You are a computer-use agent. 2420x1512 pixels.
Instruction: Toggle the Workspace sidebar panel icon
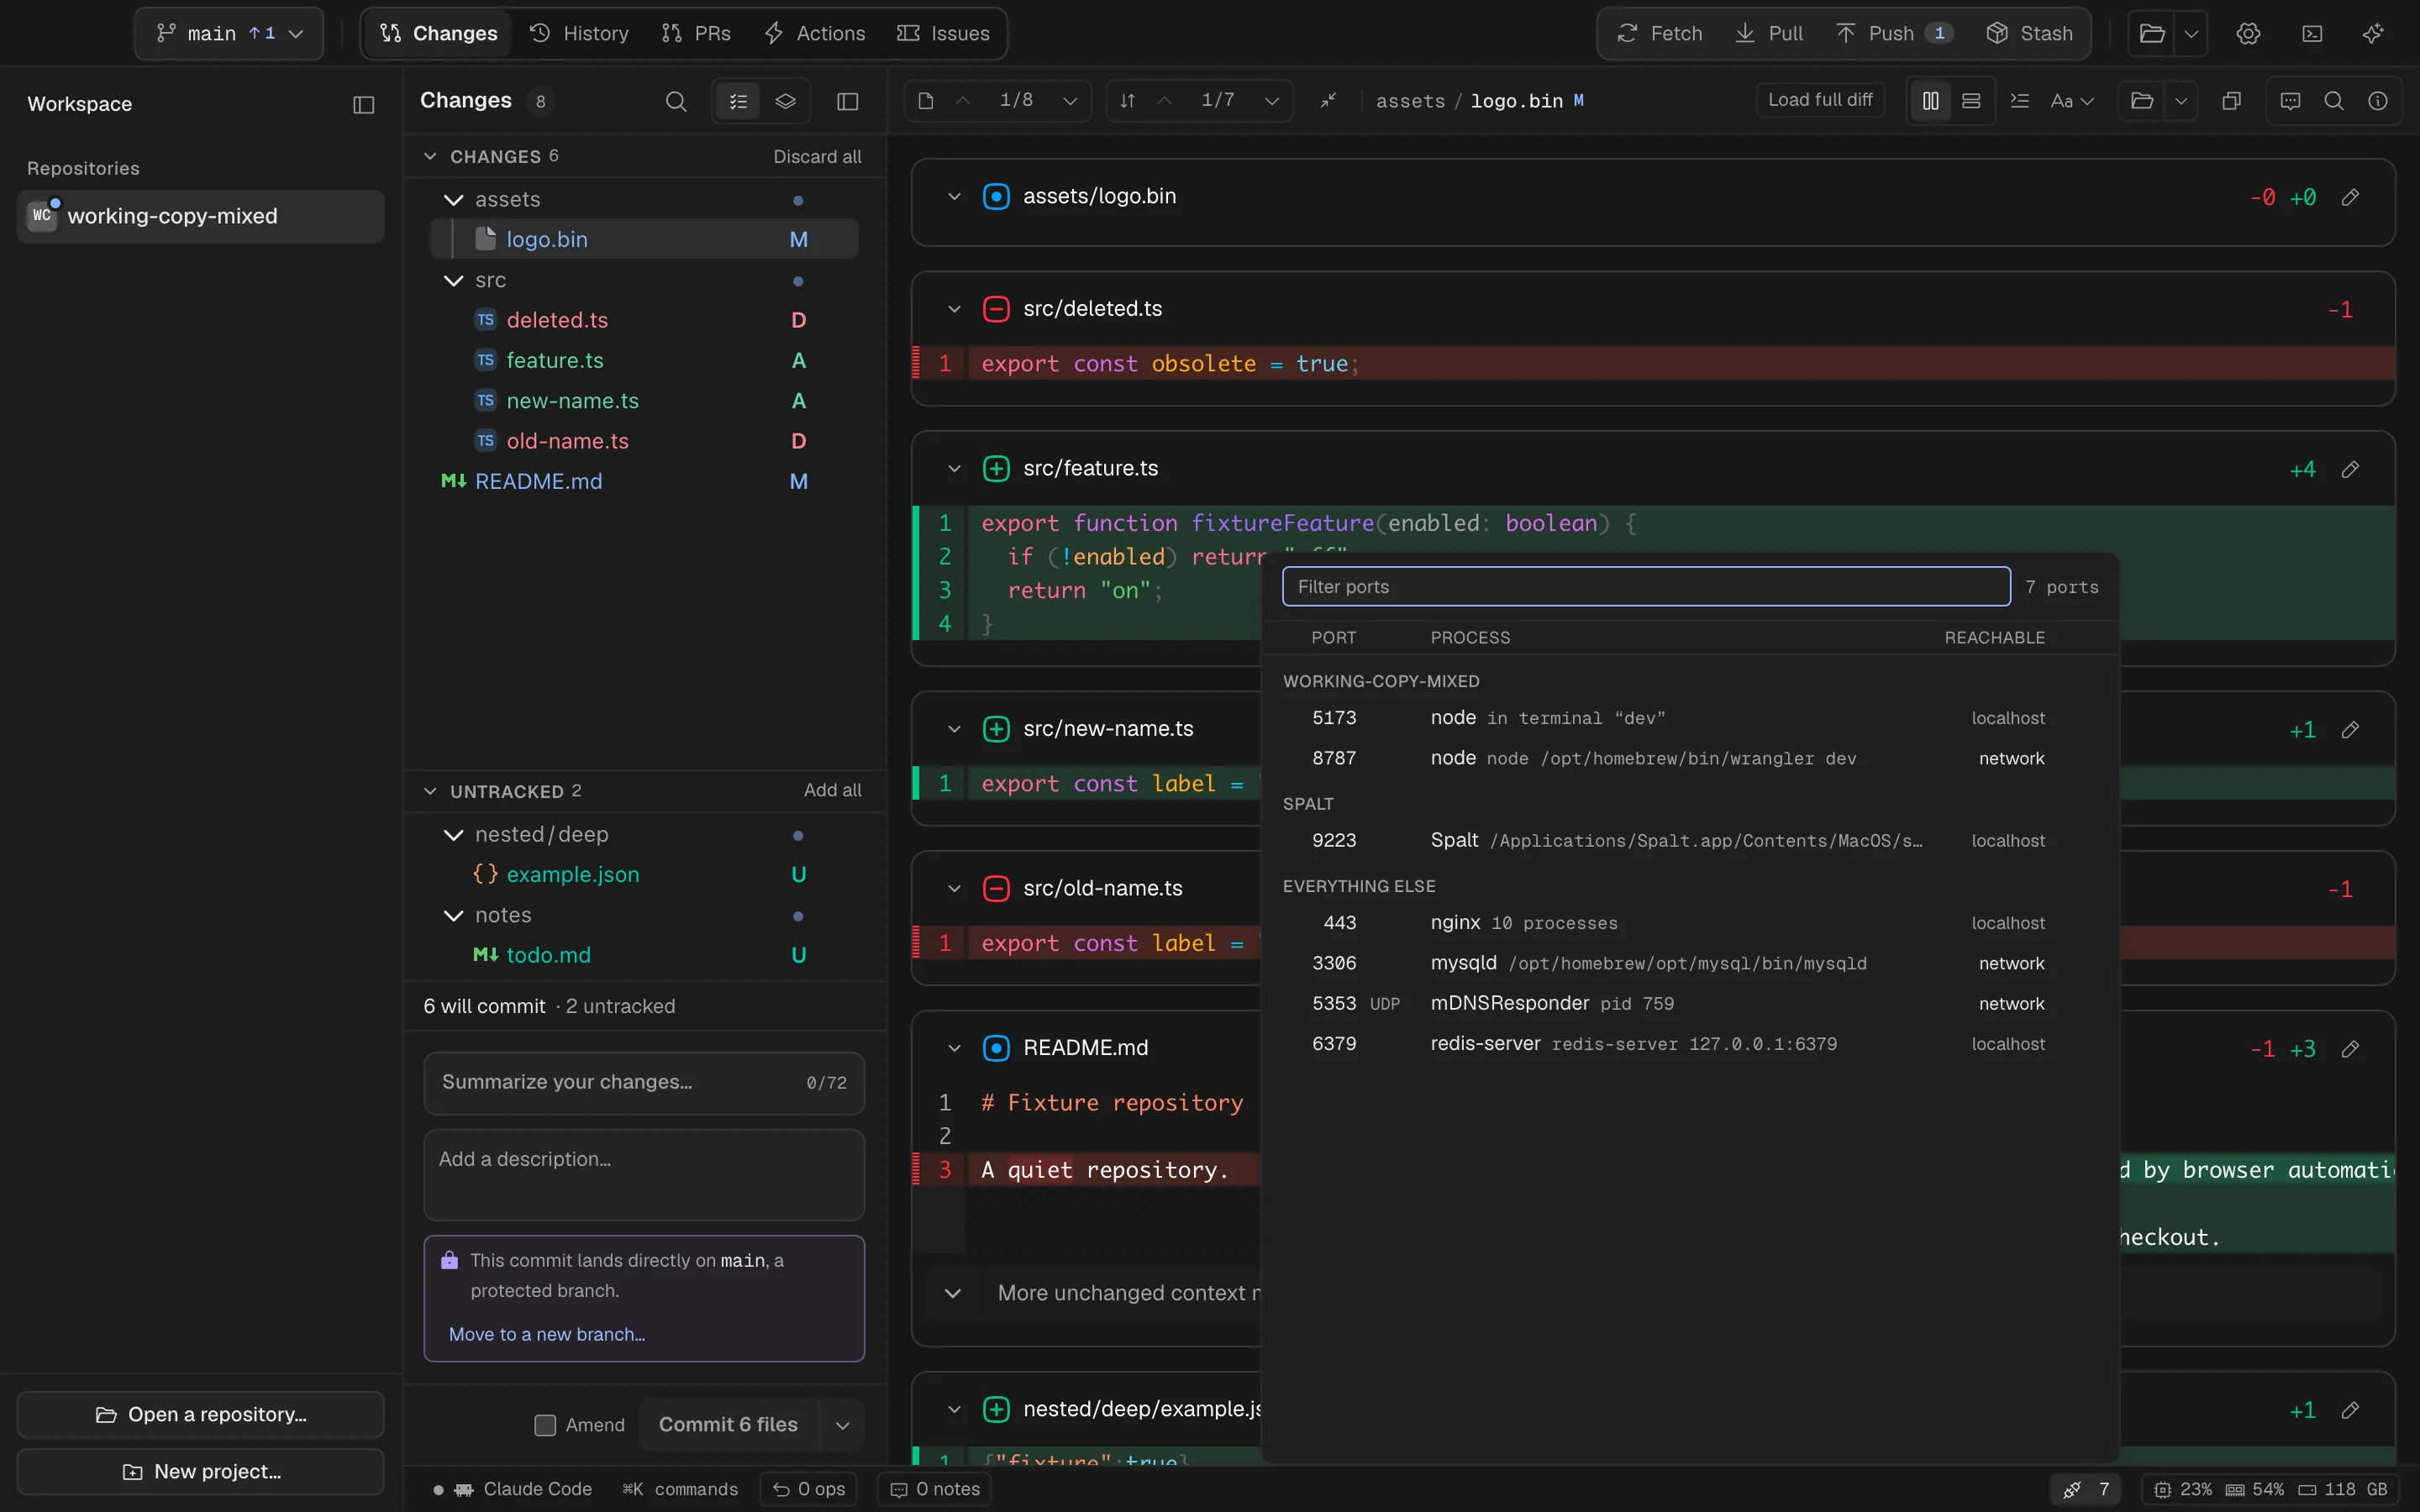coord(364,105)
